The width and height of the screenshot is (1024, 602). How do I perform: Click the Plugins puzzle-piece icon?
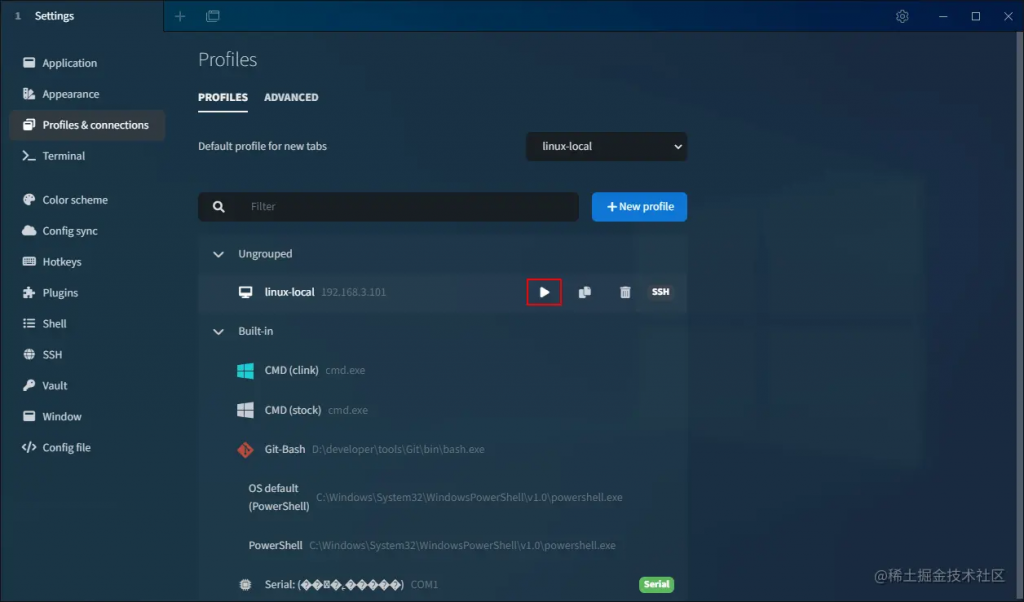click(x=29, y=293)
